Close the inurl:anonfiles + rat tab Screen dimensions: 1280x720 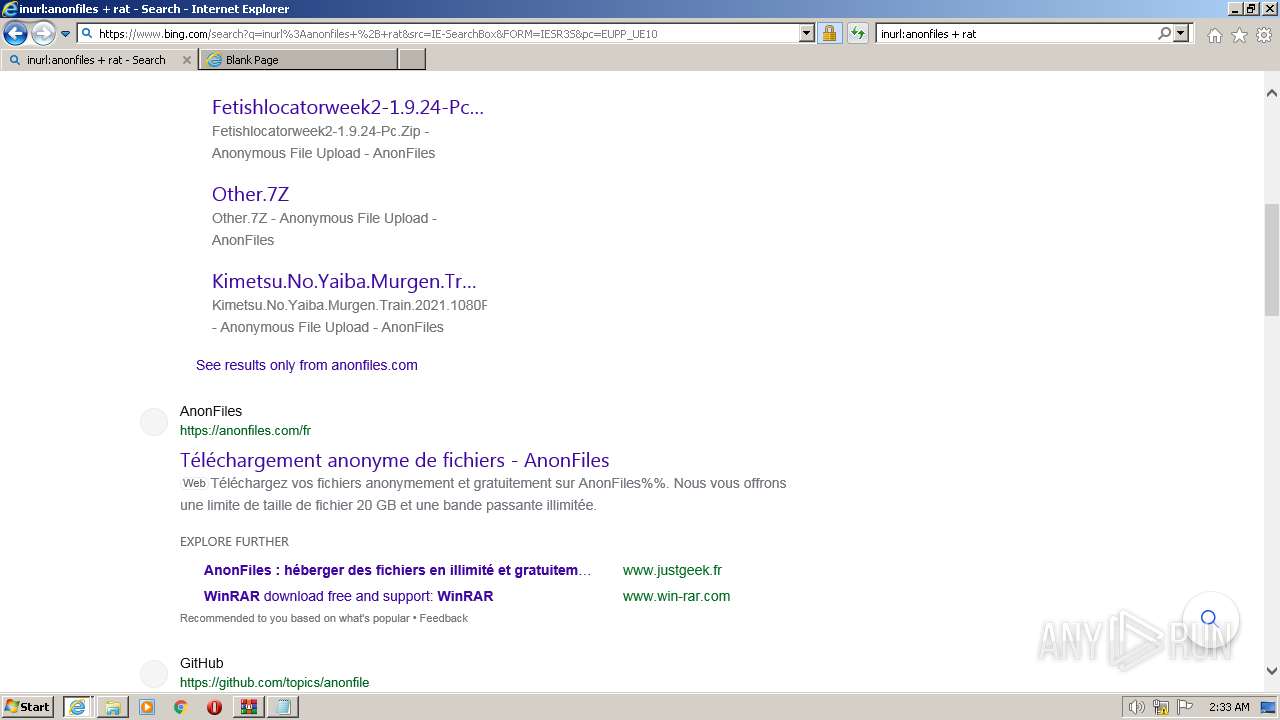pyautogui.click(x=186, y=60)
